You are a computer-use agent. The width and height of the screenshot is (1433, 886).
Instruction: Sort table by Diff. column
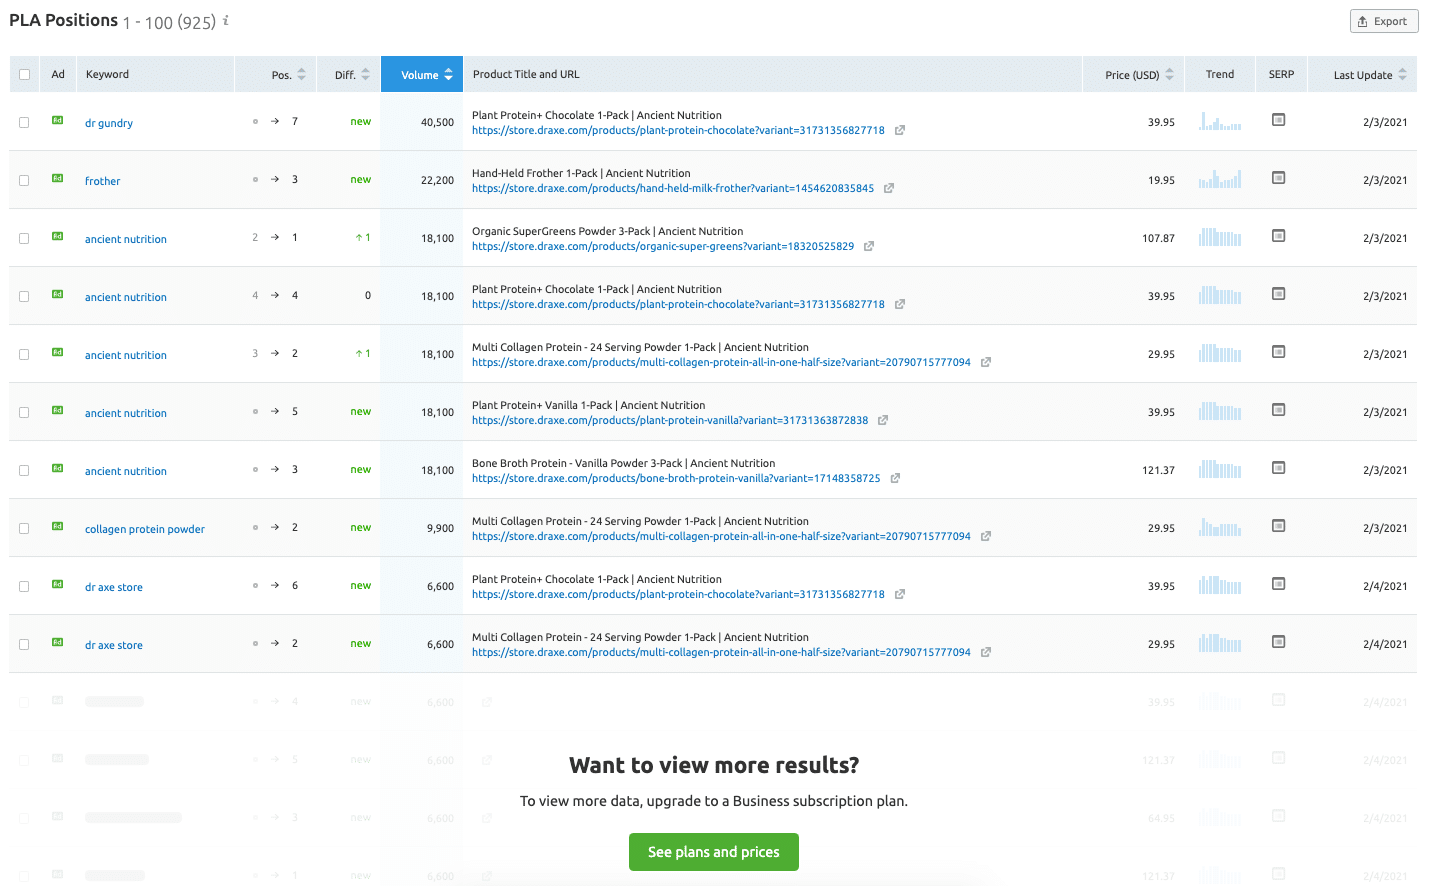(x=352, y=75)
